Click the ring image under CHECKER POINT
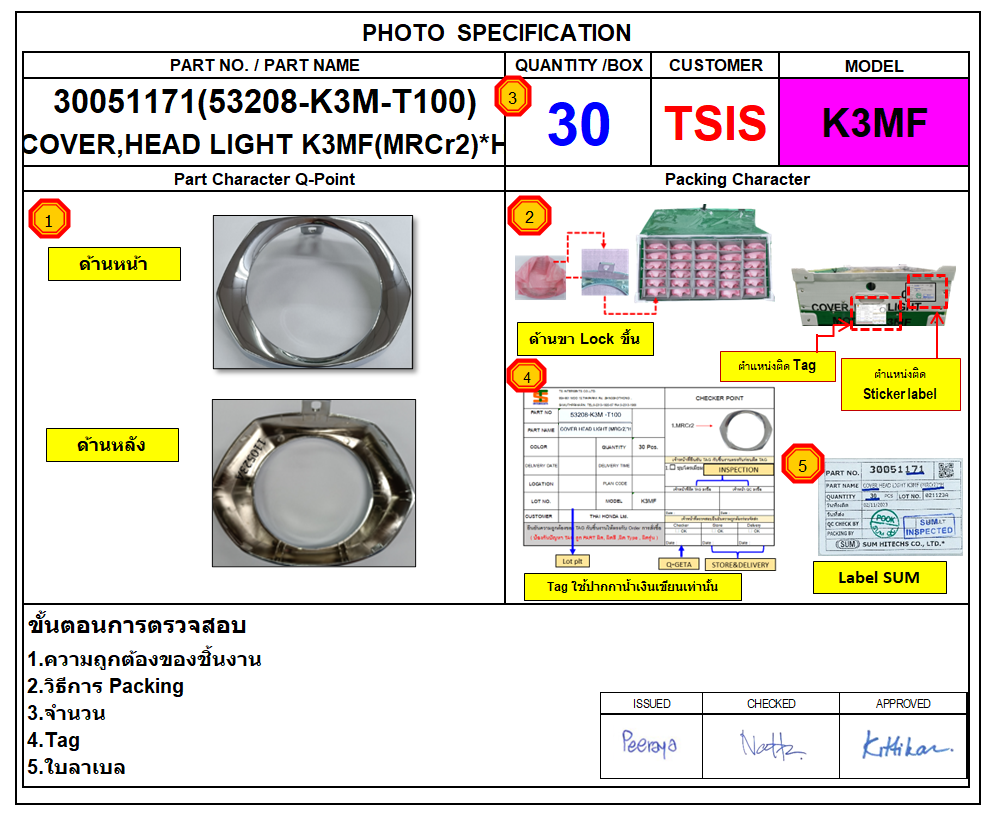This screenshot has height=821, width=1001. (746, 431)
